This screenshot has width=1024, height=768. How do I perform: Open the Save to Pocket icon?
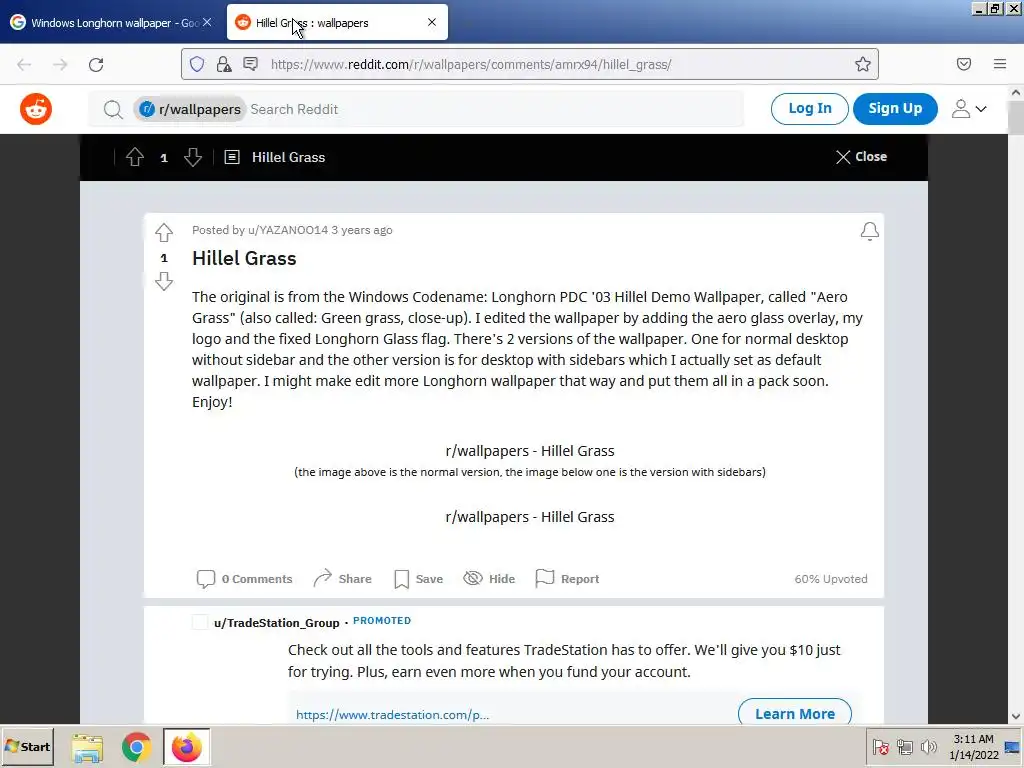(964, 64)
